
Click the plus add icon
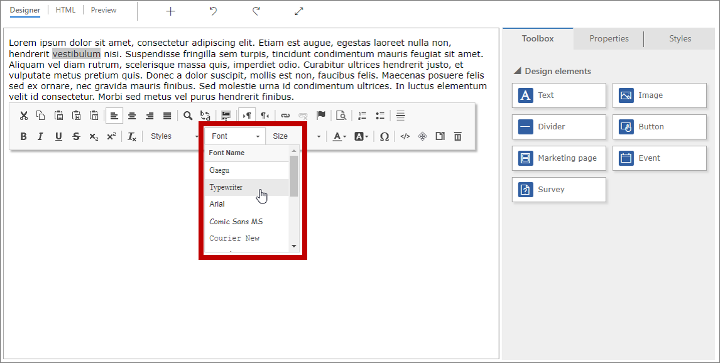pyautogui.click(x=170, y=11)
